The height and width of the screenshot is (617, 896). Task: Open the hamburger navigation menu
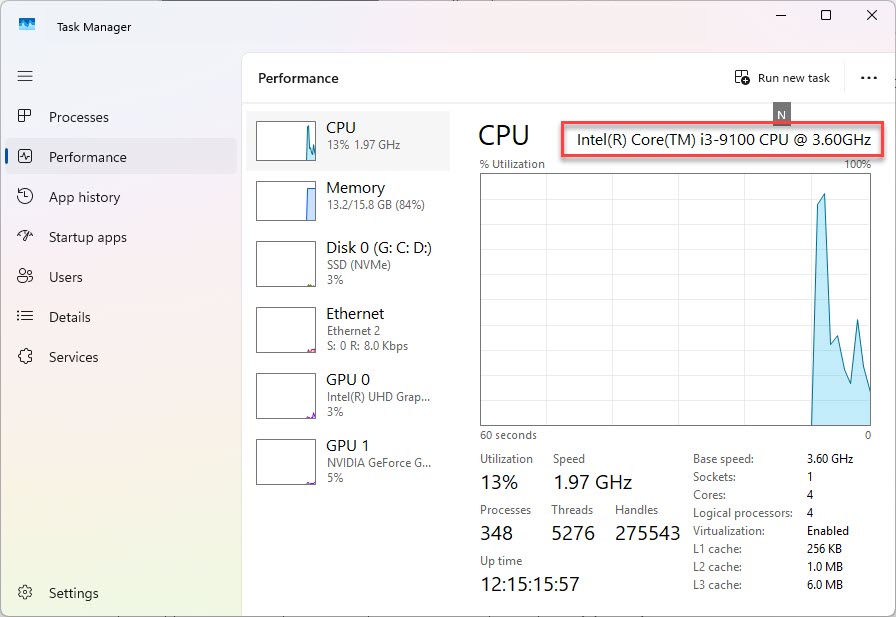pos(25,76)
